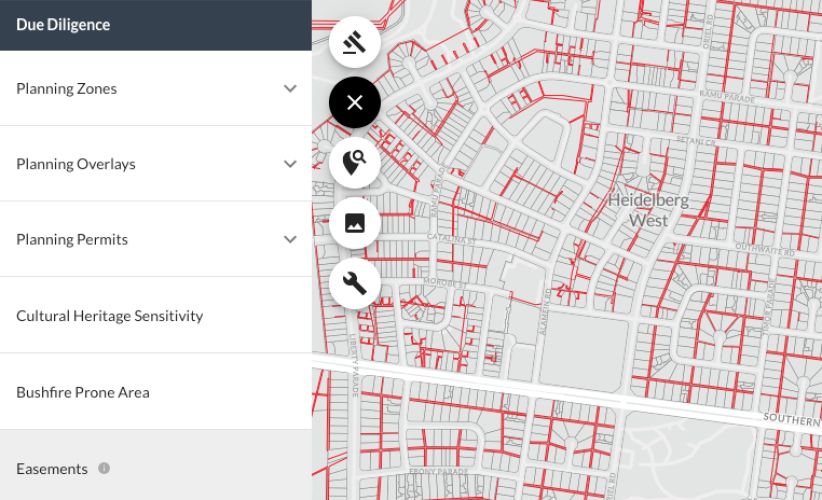Expand the Planning Overlays chevron
This screenshot has width=822, height=500.
pos(290,164)
